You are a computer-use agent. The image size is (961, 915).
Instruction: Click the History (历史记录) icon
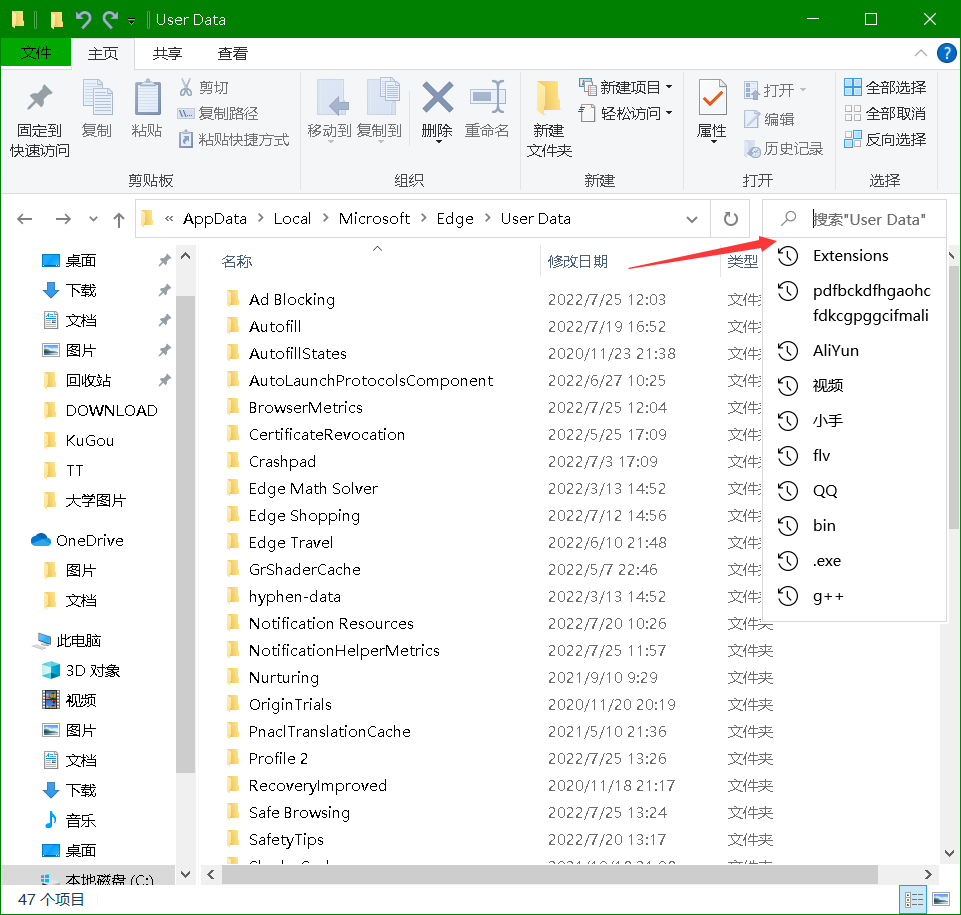pos(752,149)
